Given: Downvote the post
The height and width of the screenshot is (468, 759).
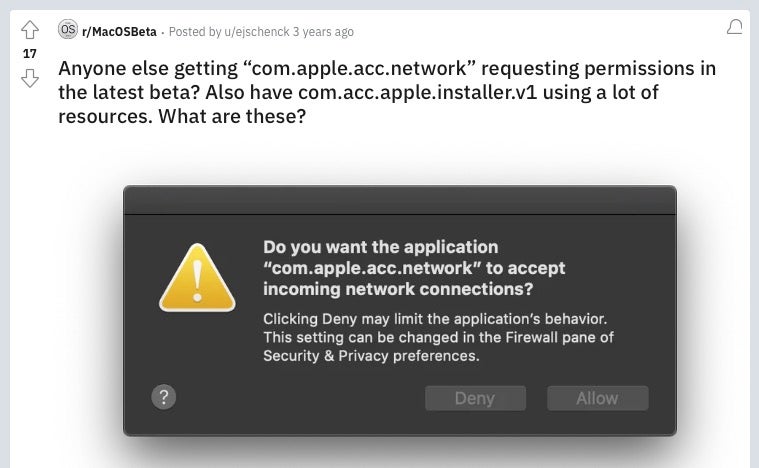Looking at the screenshot, I should pos(30,77).
